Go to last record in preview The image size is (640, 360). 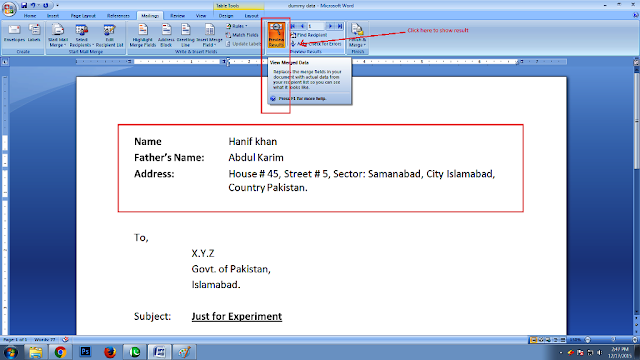click(x=340, y=26)
